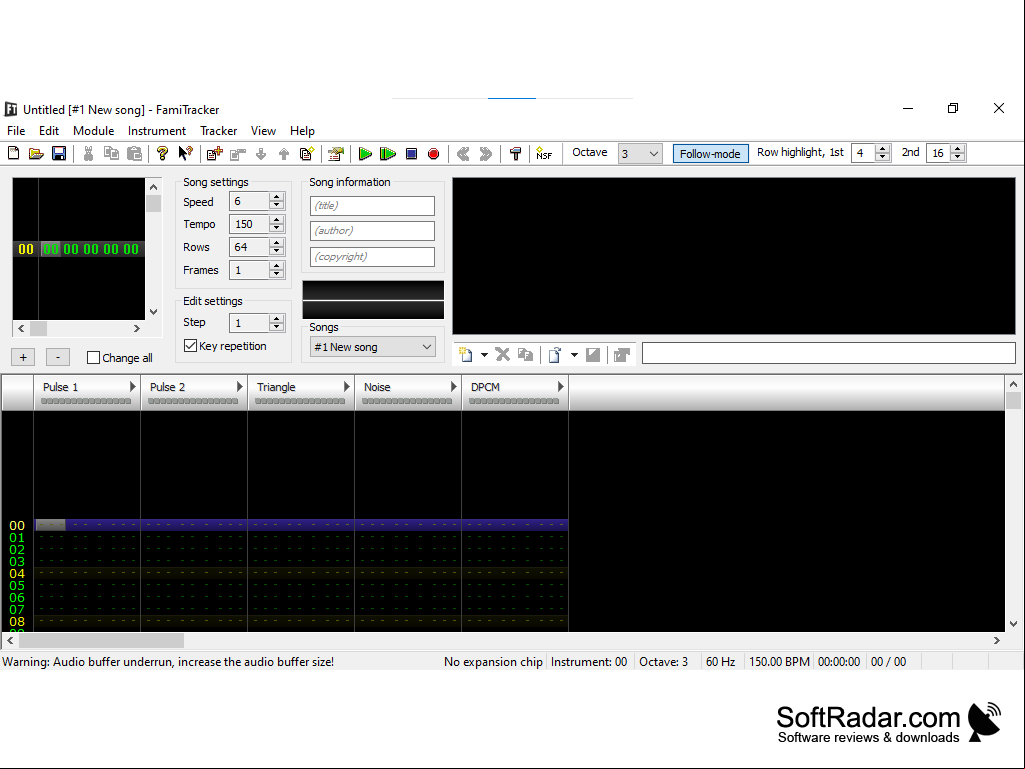
Task: Open load instrument dropdown arrow
Action: tap(574, 354)
